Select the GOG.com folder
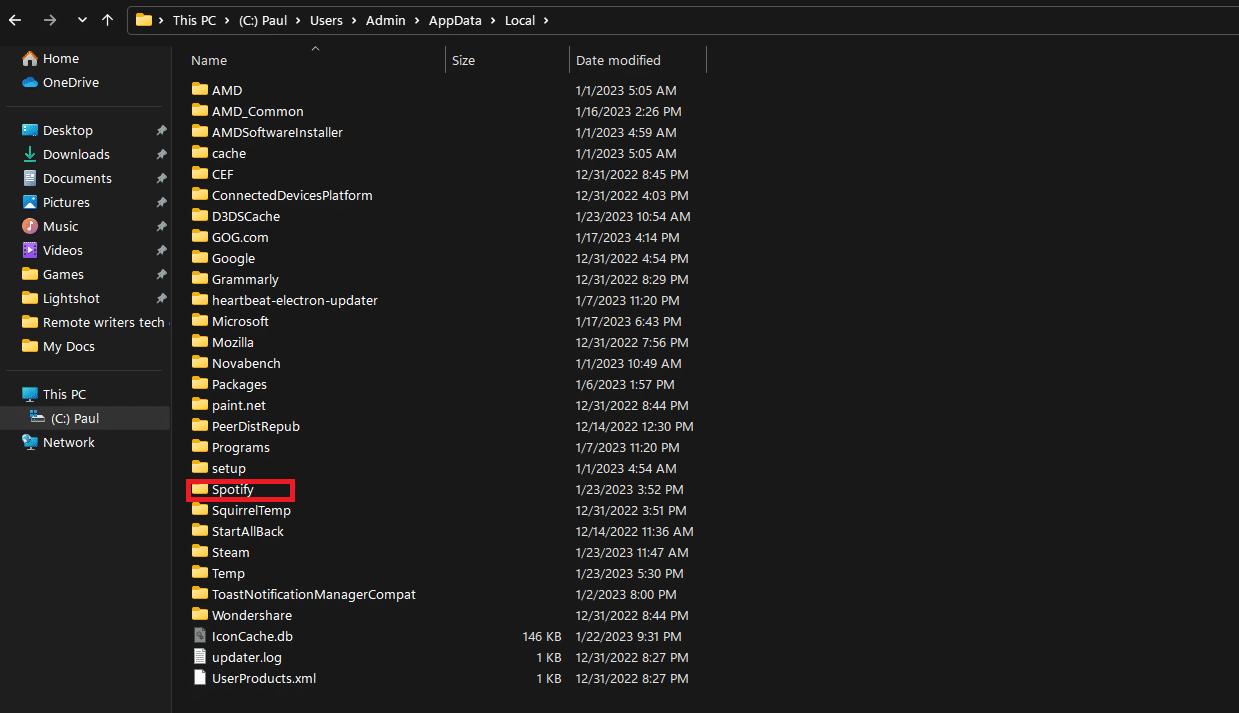1239x713 pixels. point(230,237)
